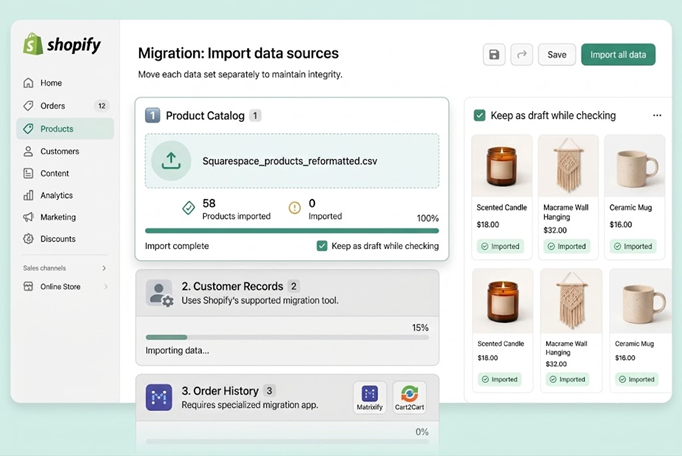Expand the Online Store chevron
The width and height of the screenshot is (682, 456).
click(x=106, y=286)
